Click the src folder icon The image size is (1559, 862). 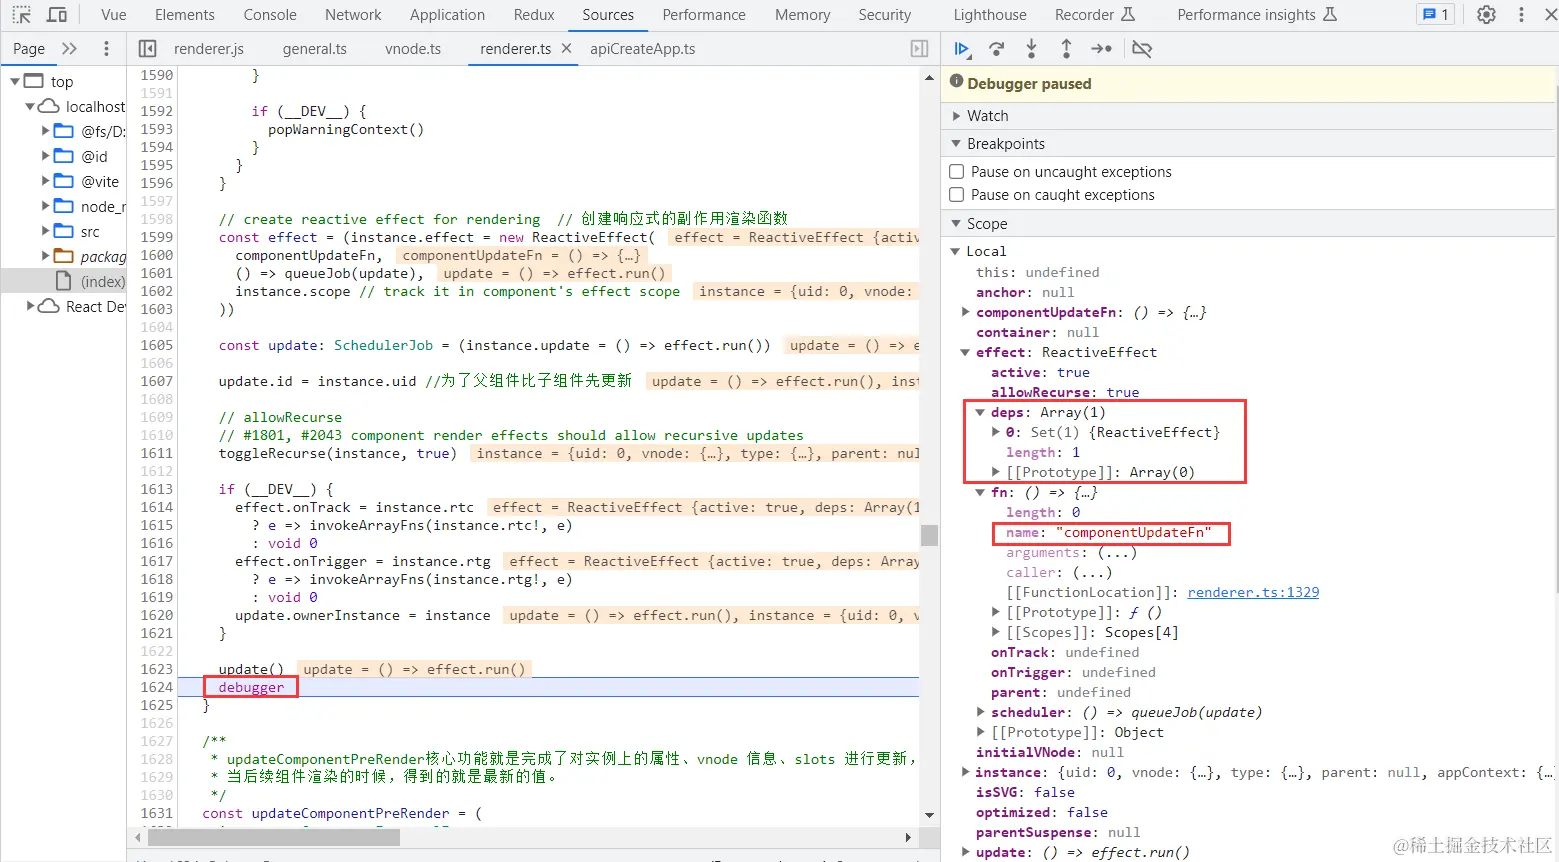click(x=64, y=231)
